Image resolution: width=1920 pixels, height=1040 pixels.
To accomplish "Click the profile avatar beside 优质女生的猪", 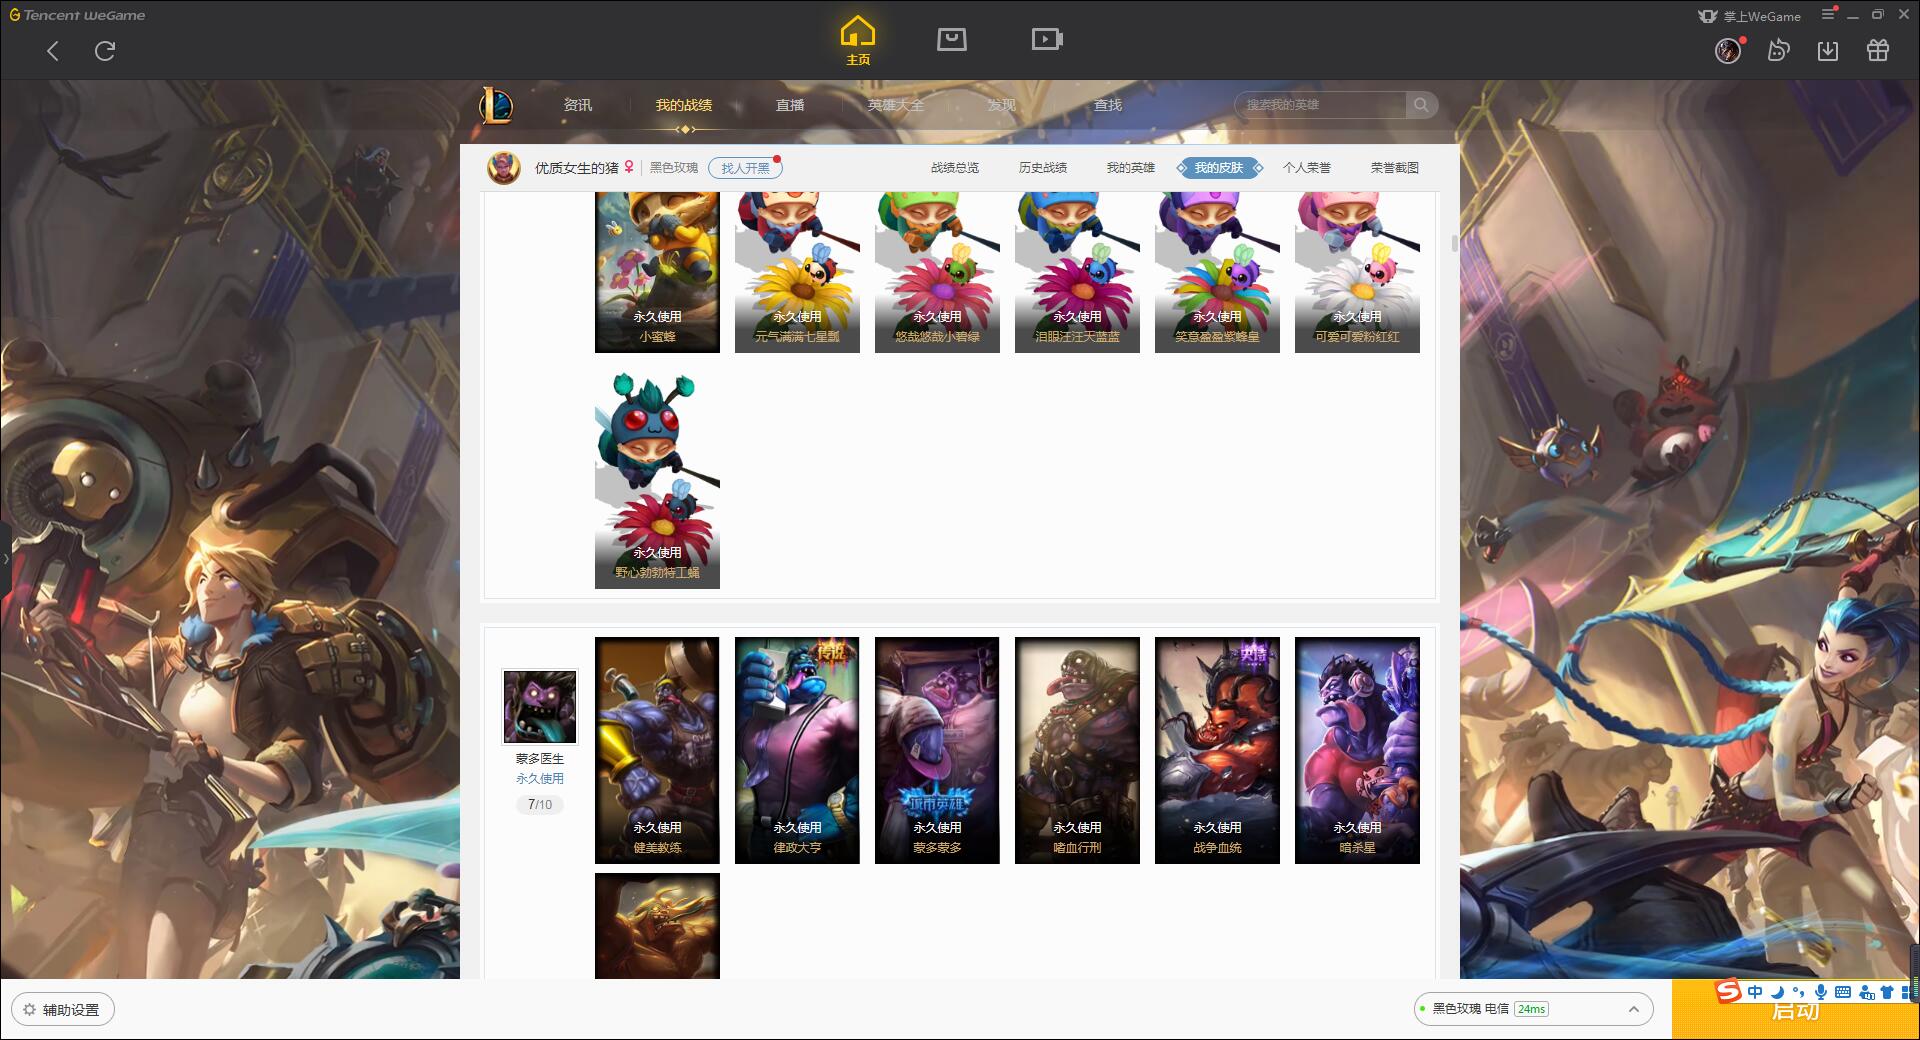I will [x=504, y=168].
